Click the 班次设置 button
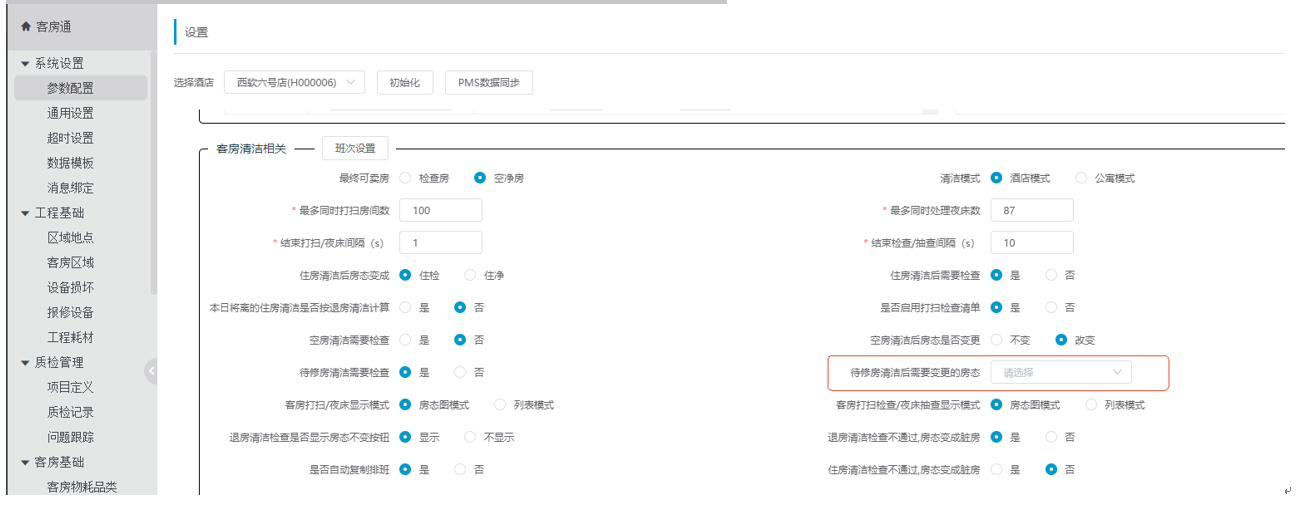This screenshot has height=509, width=1311. [355, 148]
